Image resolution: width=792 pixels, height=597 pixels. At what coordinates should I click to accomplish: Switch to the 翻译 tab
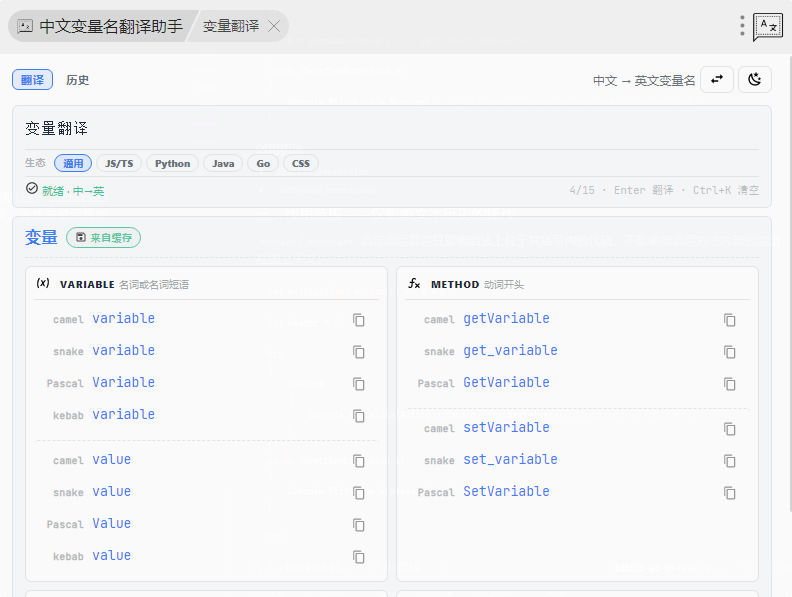click(x=32, y=80)
